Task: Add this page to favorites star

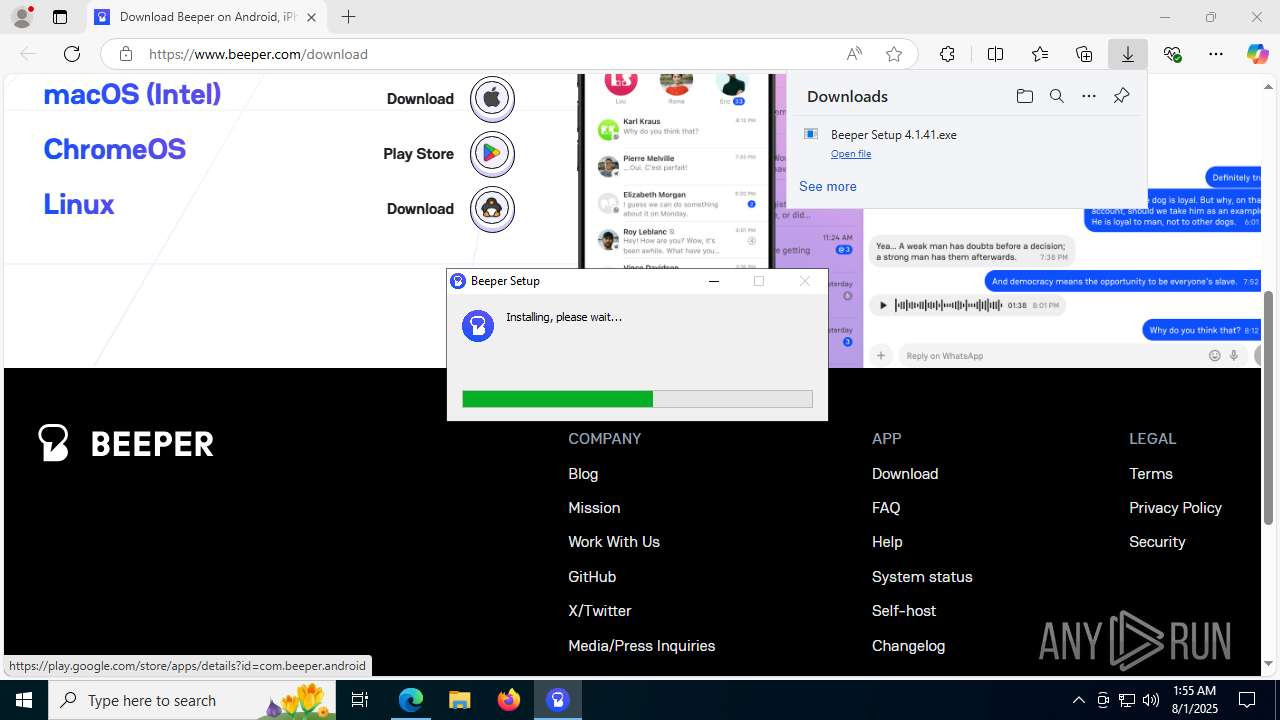Action: point(894,54)
